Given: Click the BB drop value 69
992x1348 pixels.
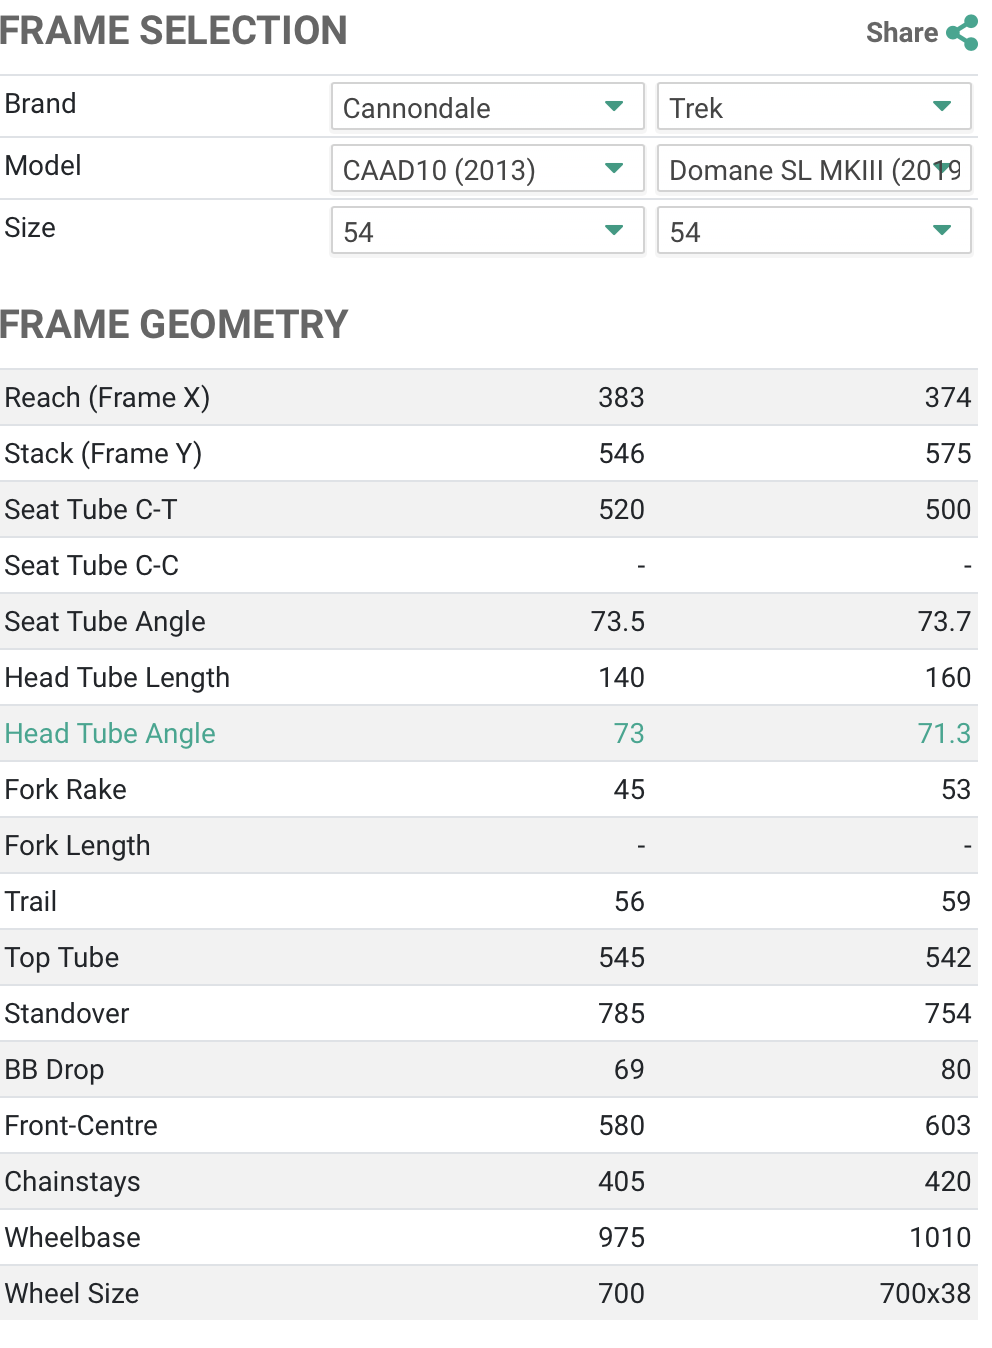Looking at the screenshot, I should [x=629, y=1070].
